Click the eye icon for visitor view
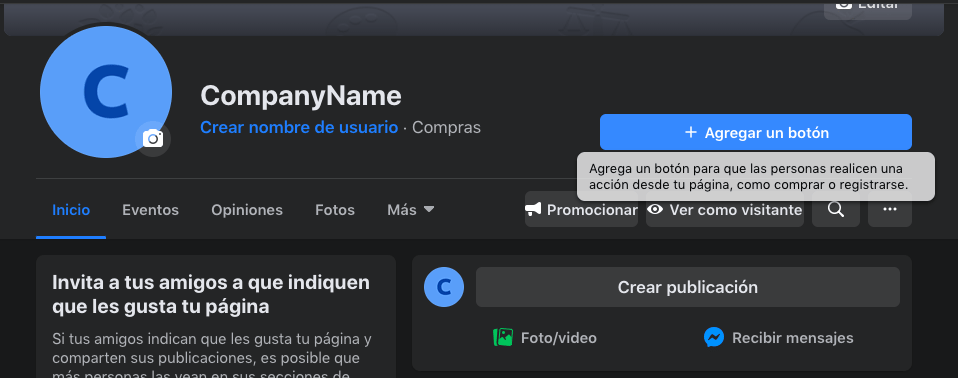The width and height of the screenshot is (958, 378). coord(656,210)
